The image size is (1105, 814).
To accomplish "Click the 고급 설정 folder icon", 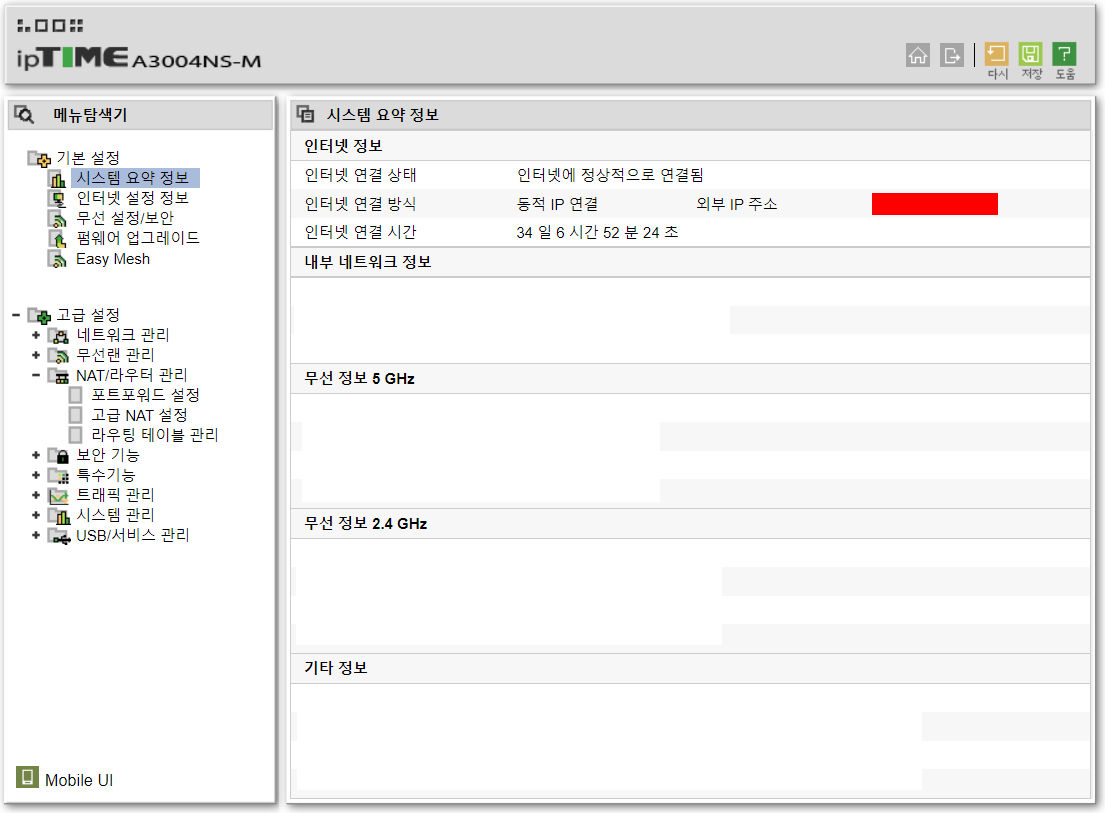I will point(39,315).
